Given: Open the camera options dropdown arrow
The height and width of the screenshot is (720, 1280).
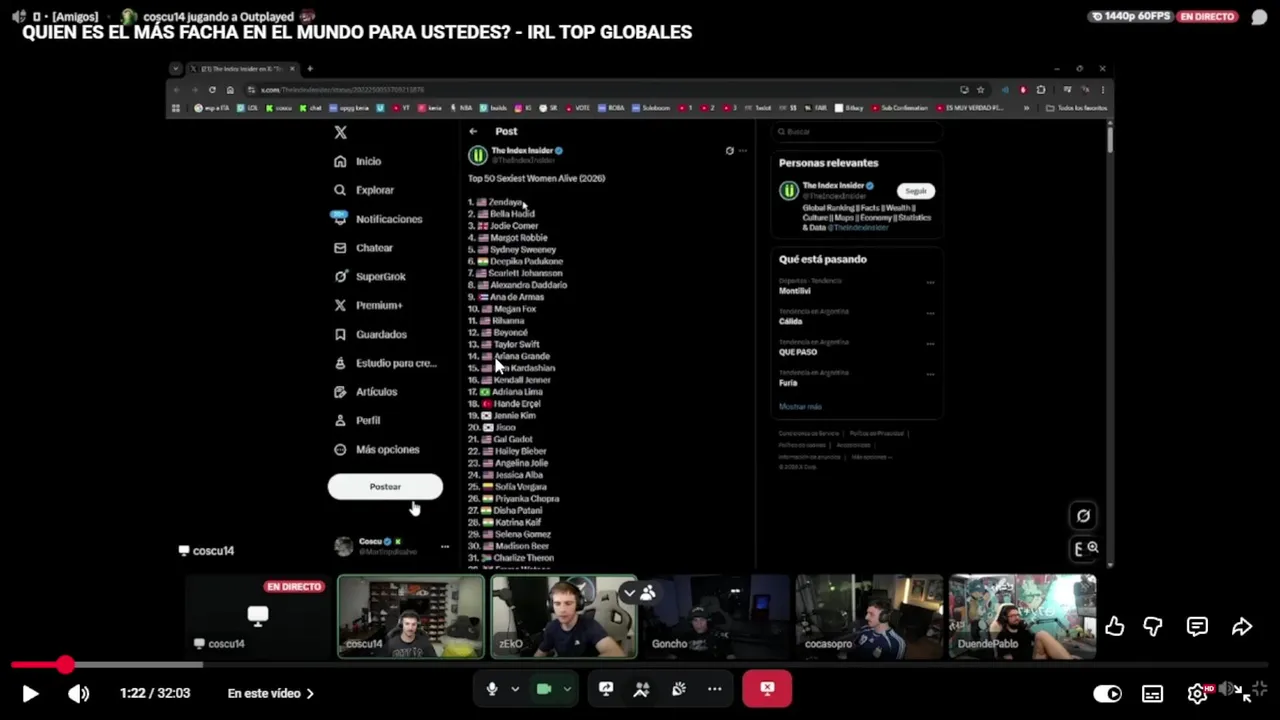Looking at the screenshot, I should (x=567, y=689).
